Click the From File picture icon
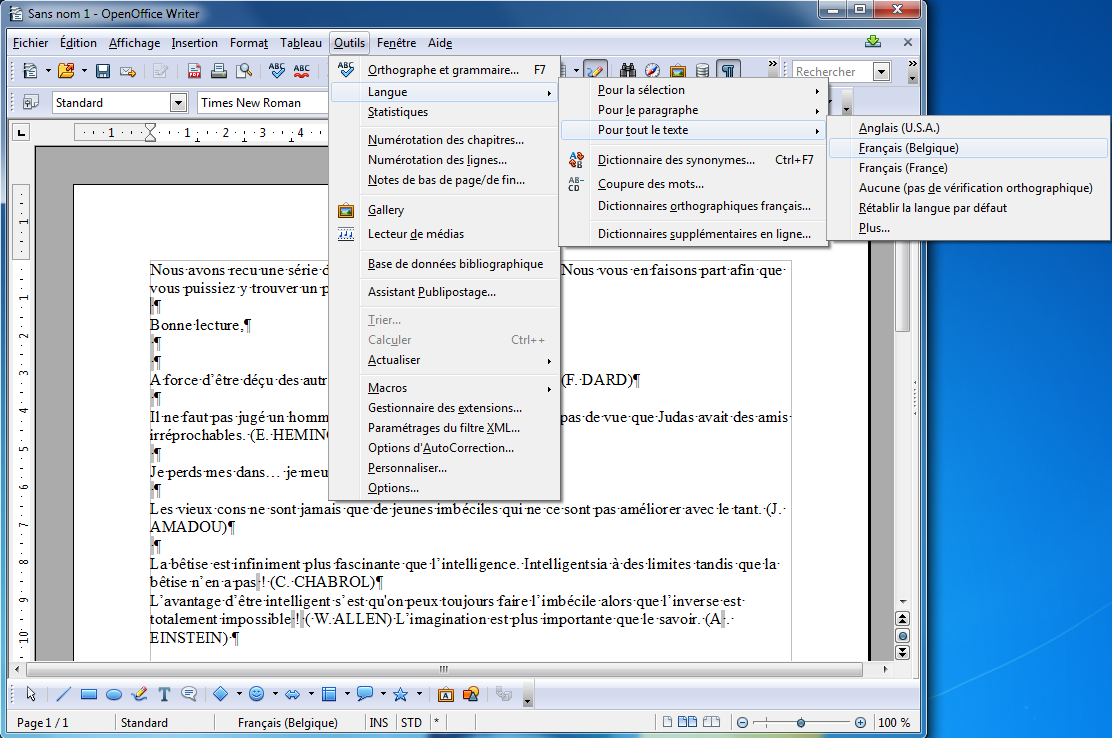Screen dimensions: 1112x738 click(471, 694)
